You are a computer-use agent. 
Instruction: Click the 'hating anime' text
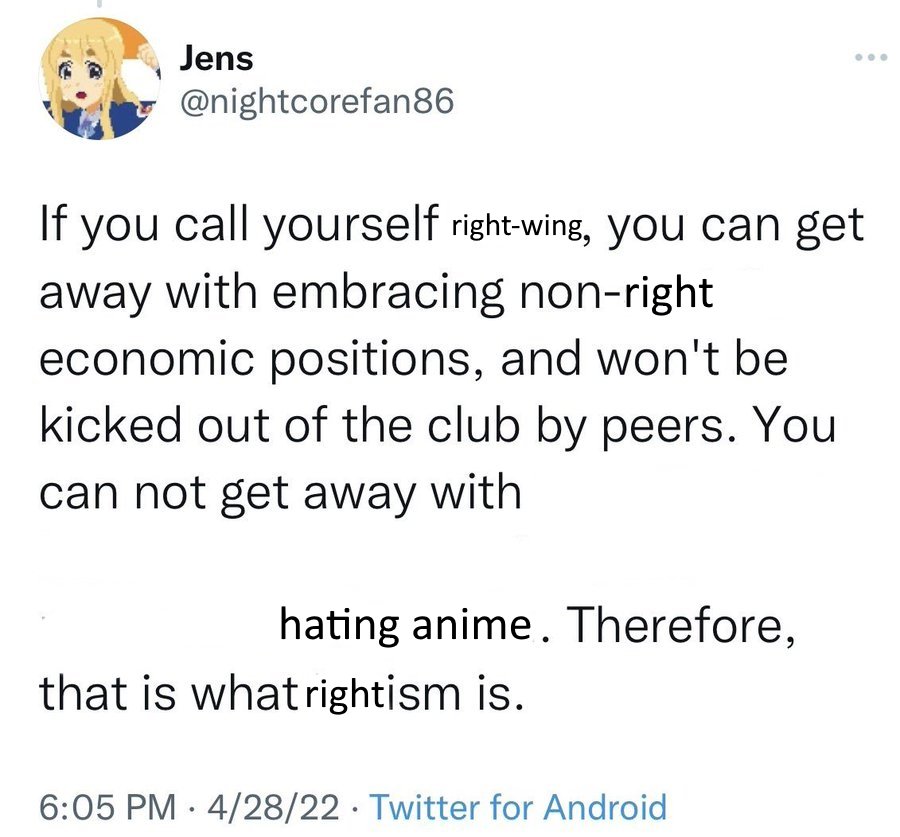[405, 625]
